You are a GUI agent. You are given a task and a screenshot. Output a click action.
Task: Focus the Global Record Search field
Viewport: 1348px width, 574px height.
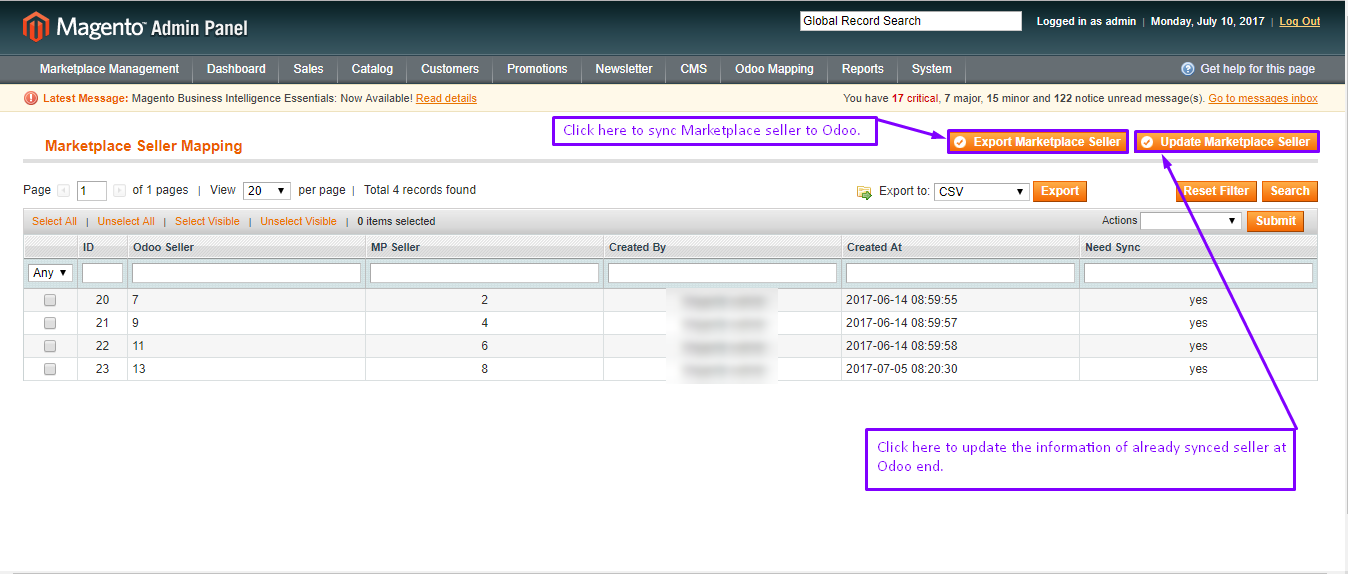tap(911, 21)
